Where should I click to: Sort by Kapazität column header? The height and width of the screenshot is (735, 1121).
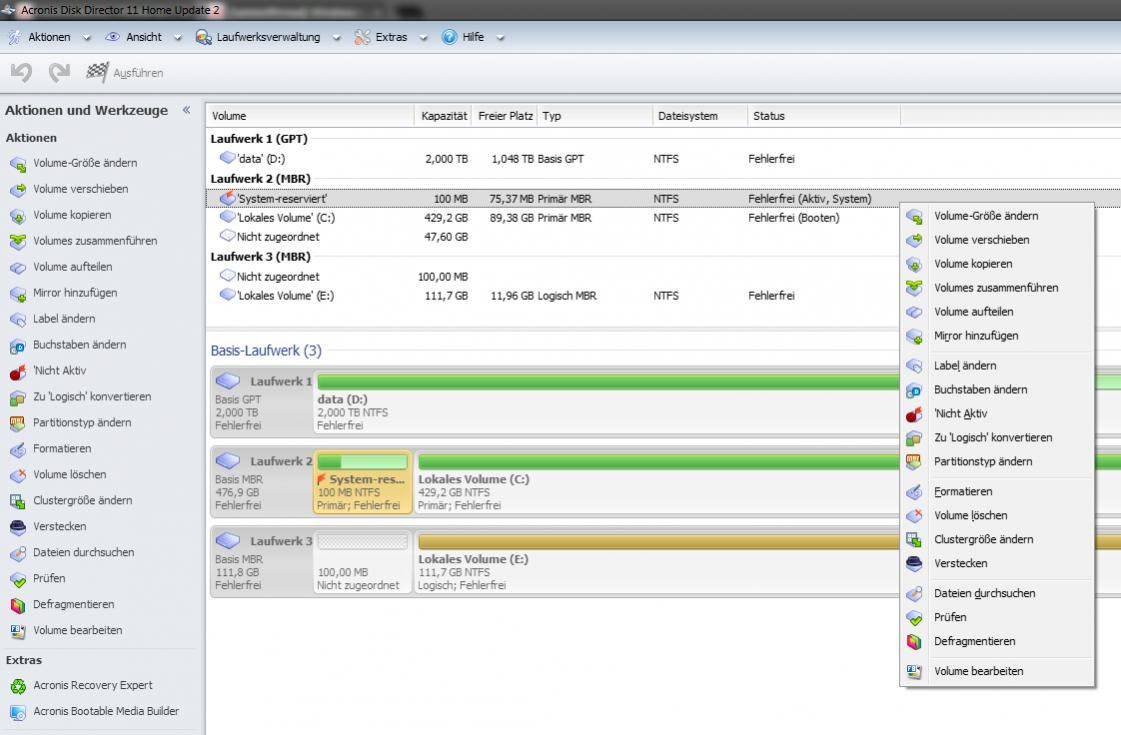tap(443, 116)
